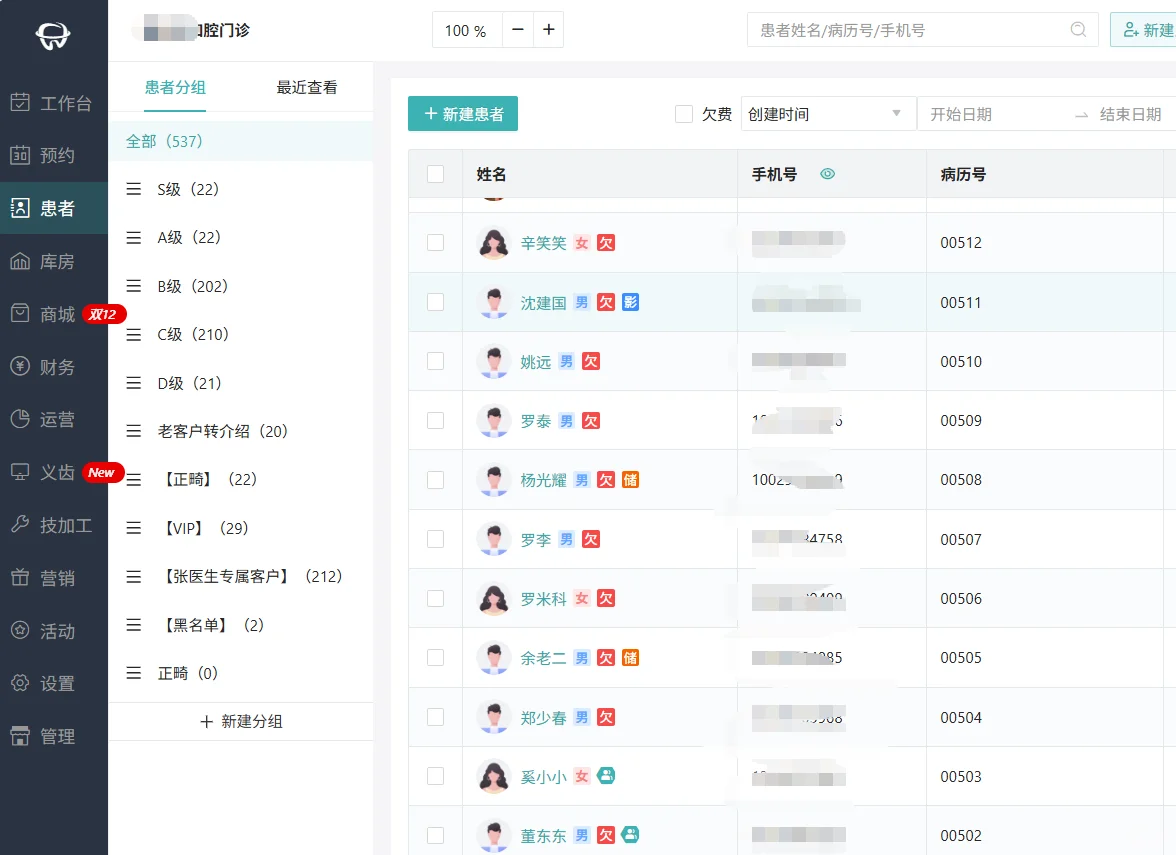Select the D级 (21) group
The height and width of the screenshot is (855, 1176).
(241, 382)
